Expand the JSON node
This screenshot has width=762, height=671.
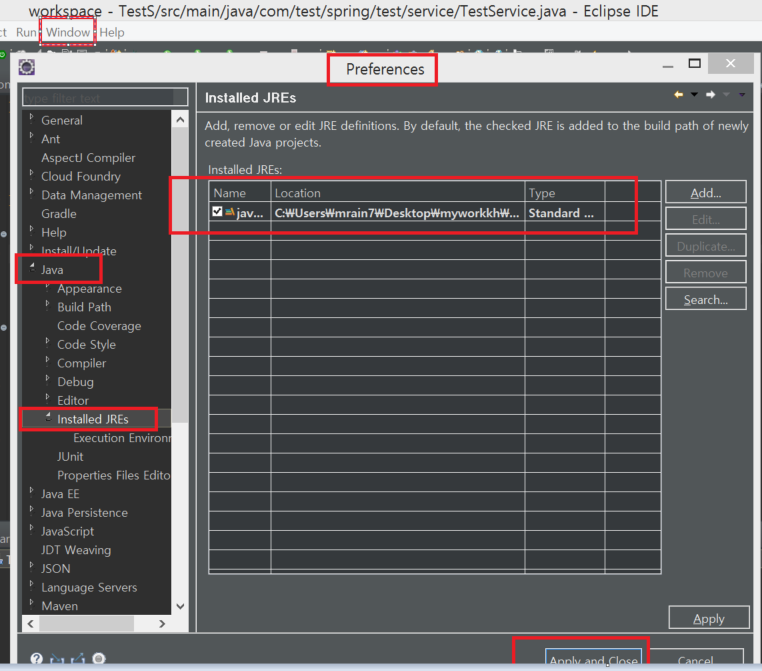32,565
